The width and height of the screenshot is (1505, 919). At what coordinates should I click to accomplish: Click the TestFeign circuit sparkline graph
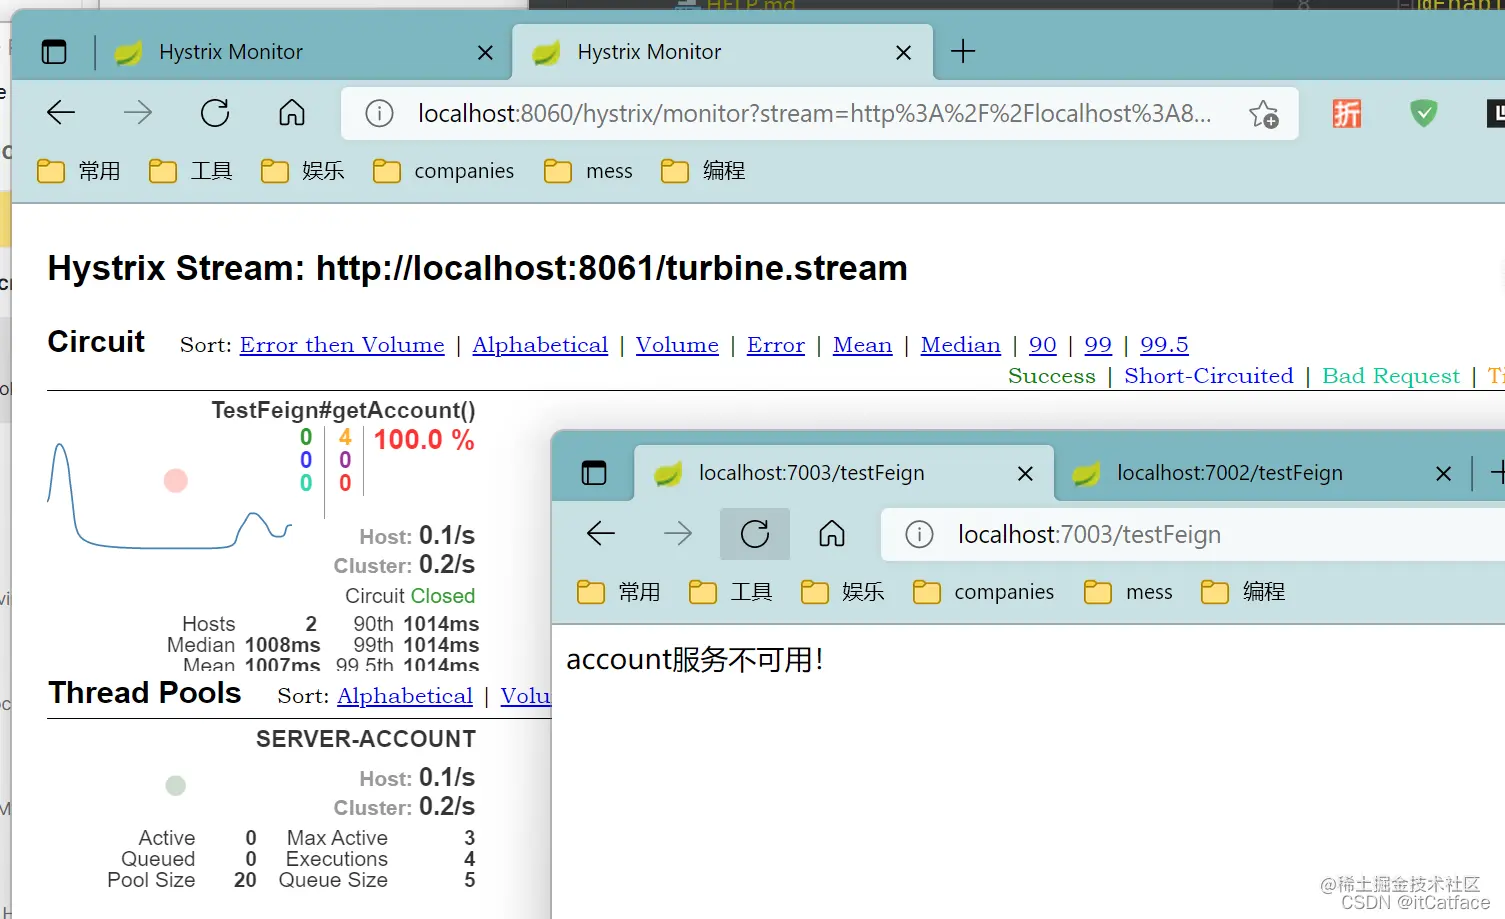[x=169, y=497]
